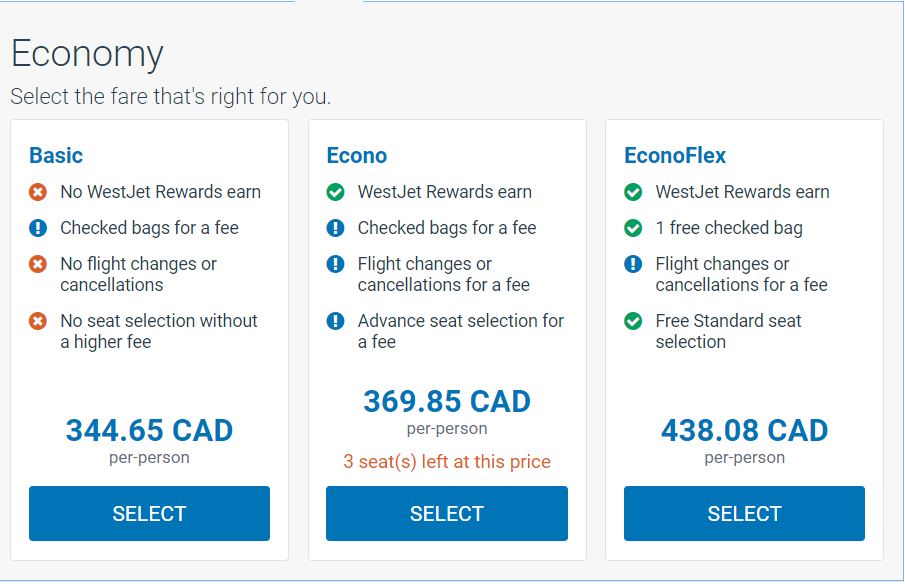Click the Basic fare heading
905x584 pixels.
[x=56, y=156]
